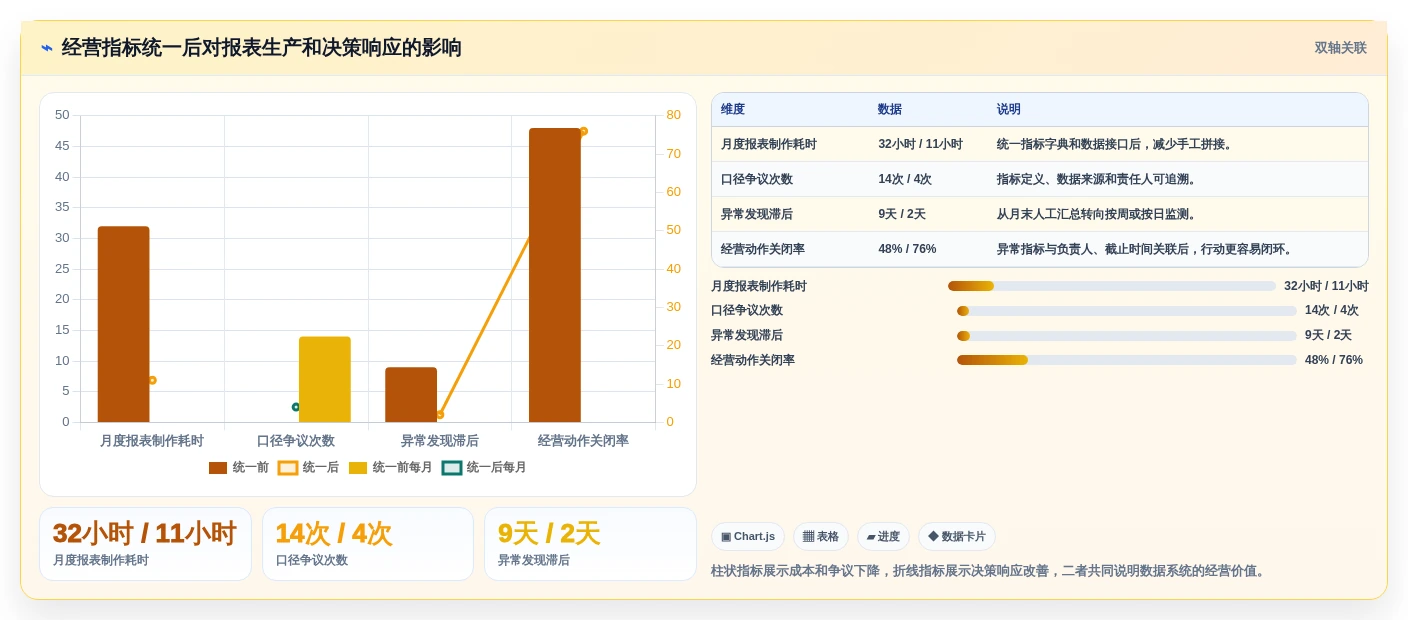
Task: Click x-axis label 口径争议次数
Action: 296,441
